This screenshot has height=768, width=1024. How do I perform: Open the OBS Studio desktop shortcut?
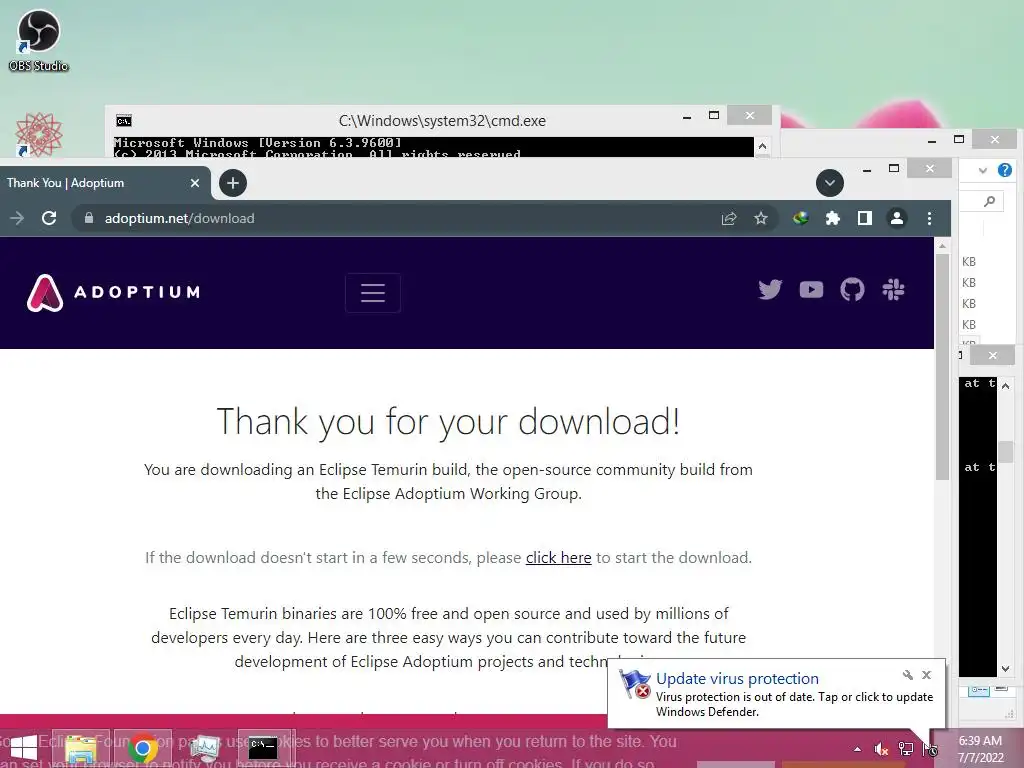39,40
